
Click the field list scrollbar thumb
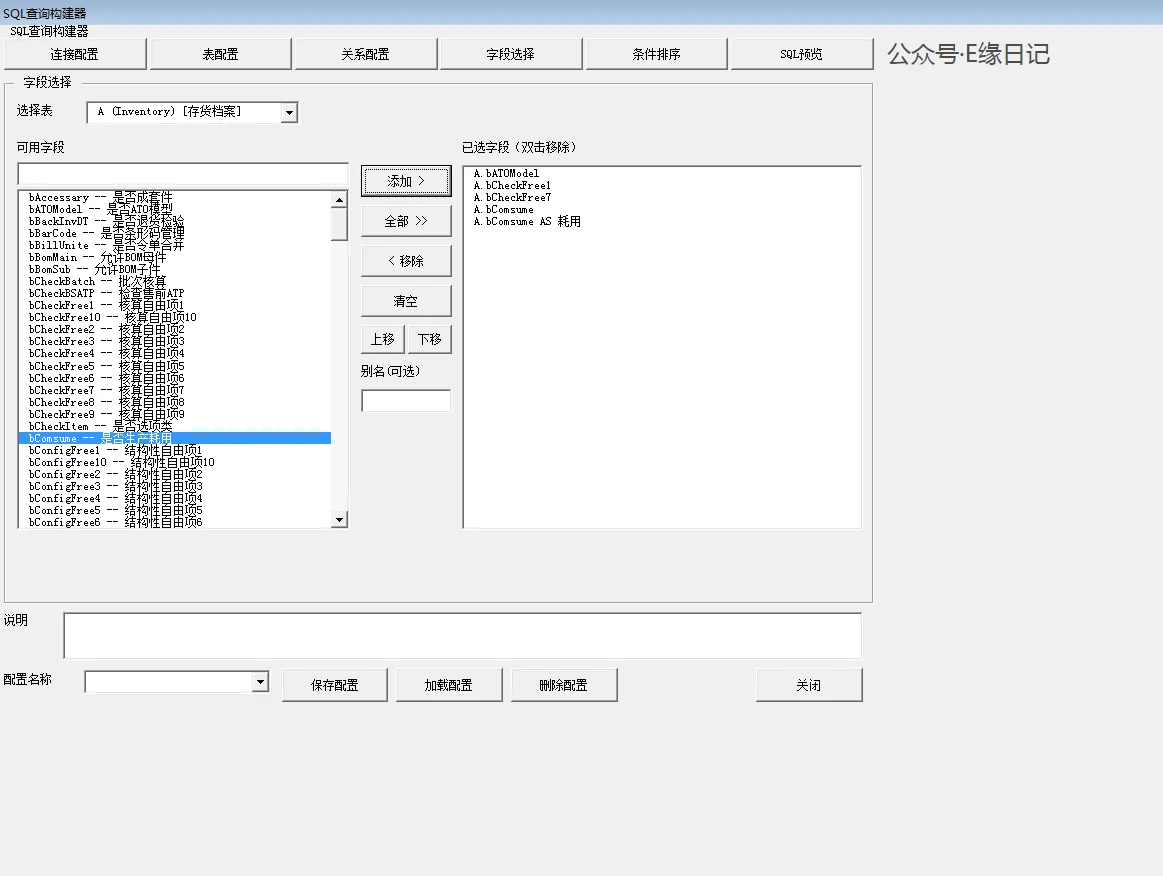tap(339, 225)
